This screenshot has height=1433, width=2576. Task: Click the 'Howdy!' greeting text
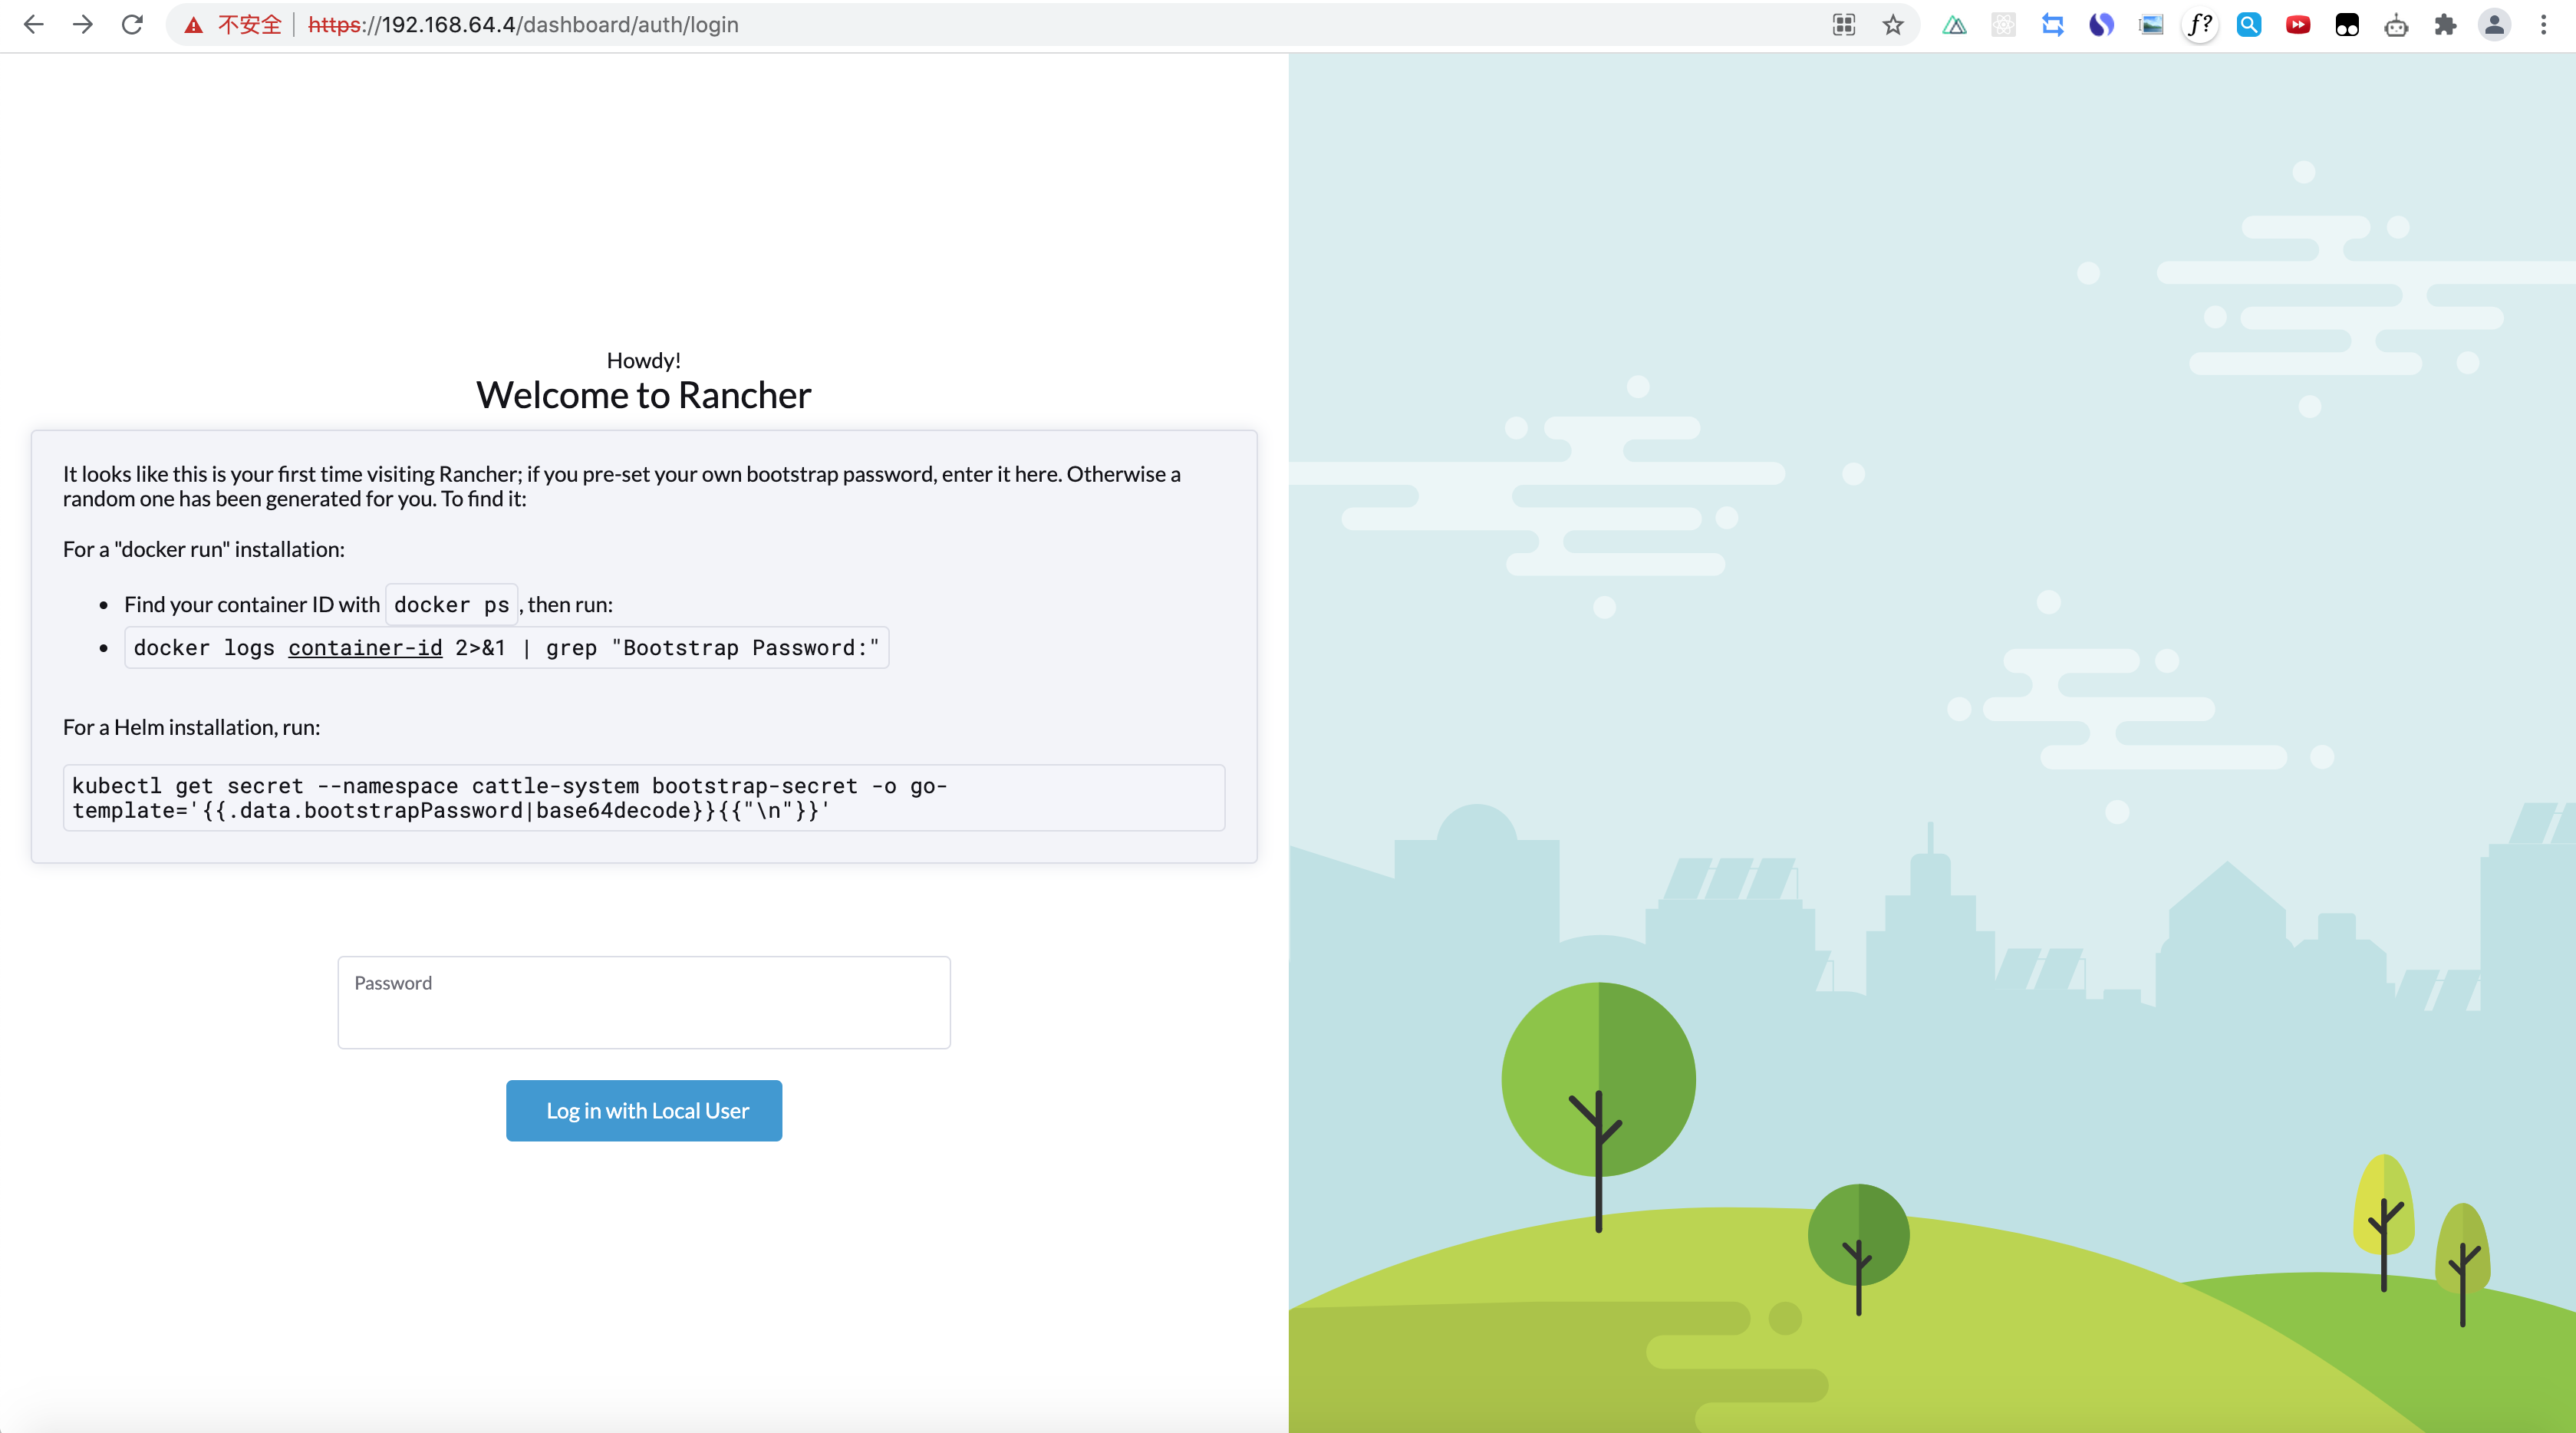(x=644, y=360)
